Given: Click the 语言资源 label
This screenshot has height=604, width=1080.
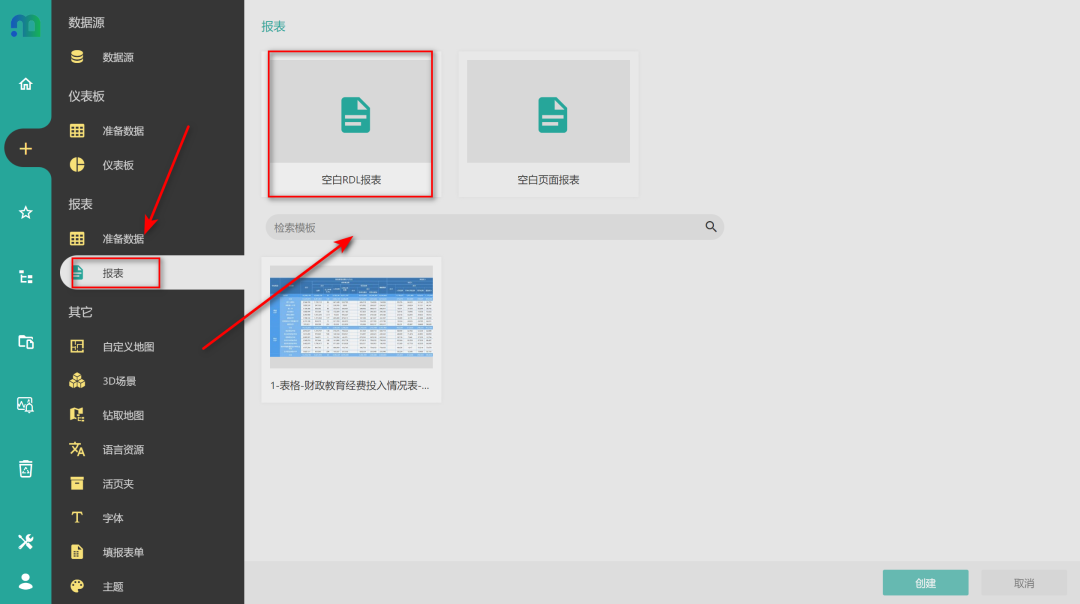Looking at the screenshot, I should (123, 450).
